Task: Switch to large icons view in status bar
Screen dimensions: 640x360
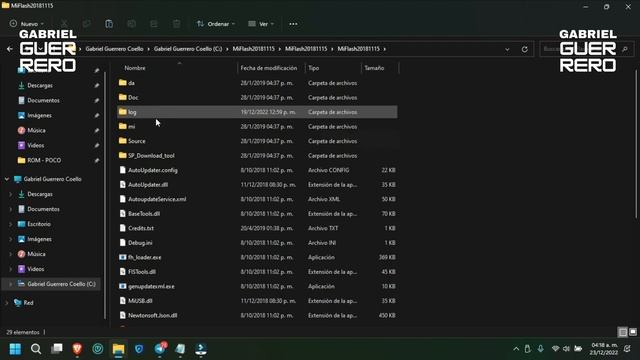Action: click(x=633, y=332)
